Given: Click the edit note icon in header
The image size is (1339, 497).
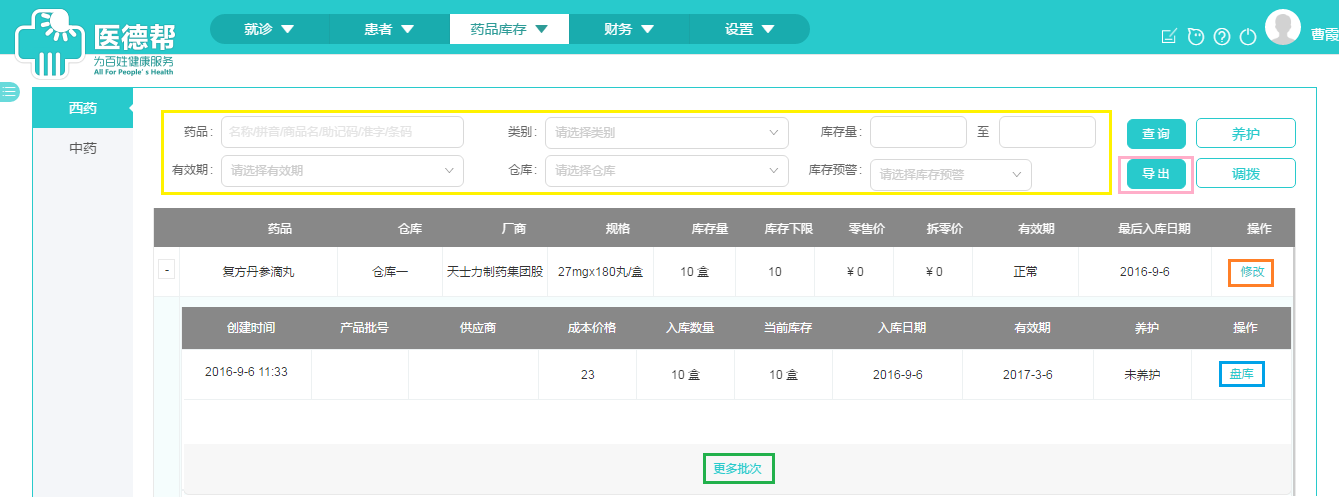Looking at the screenshot, I should pos(1169,36).
